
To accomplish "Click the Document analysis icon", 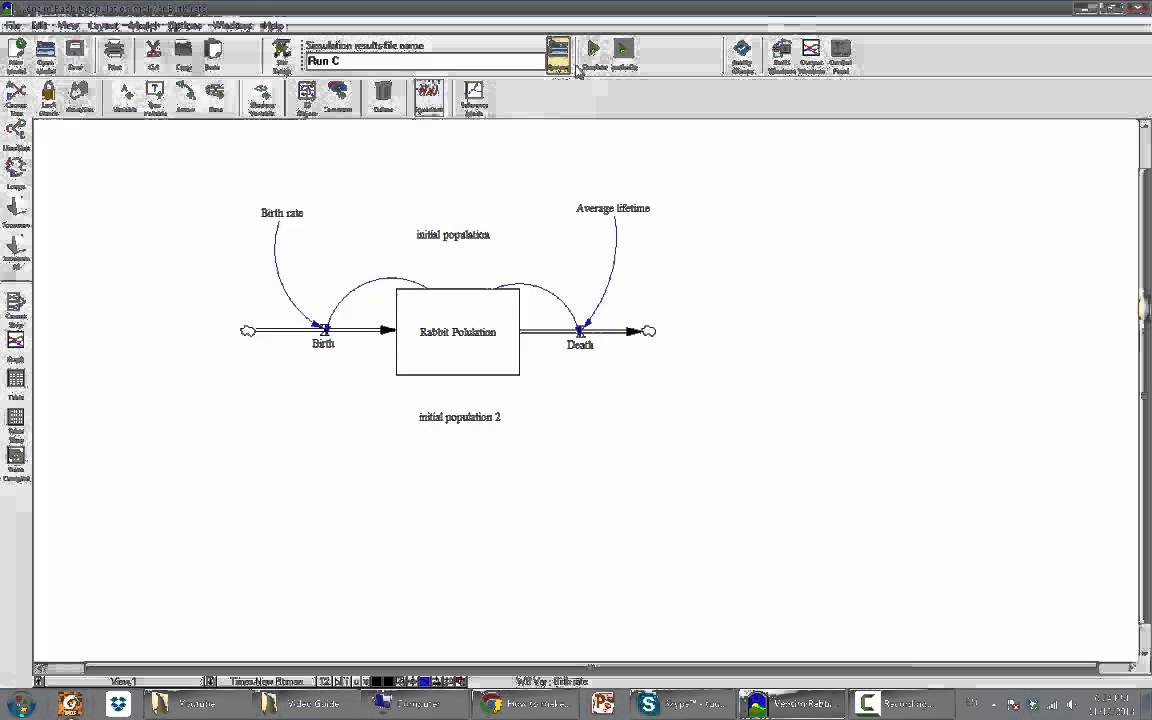I will (x=16, y=212).
